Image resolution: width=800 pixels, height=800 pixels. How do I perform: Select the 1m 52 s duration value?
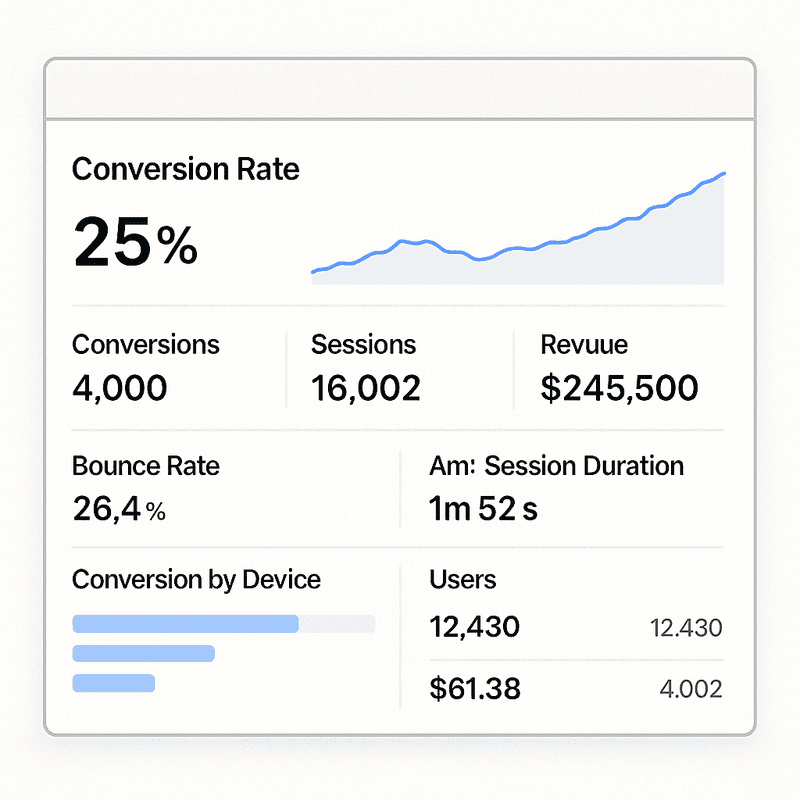point(483,510)
